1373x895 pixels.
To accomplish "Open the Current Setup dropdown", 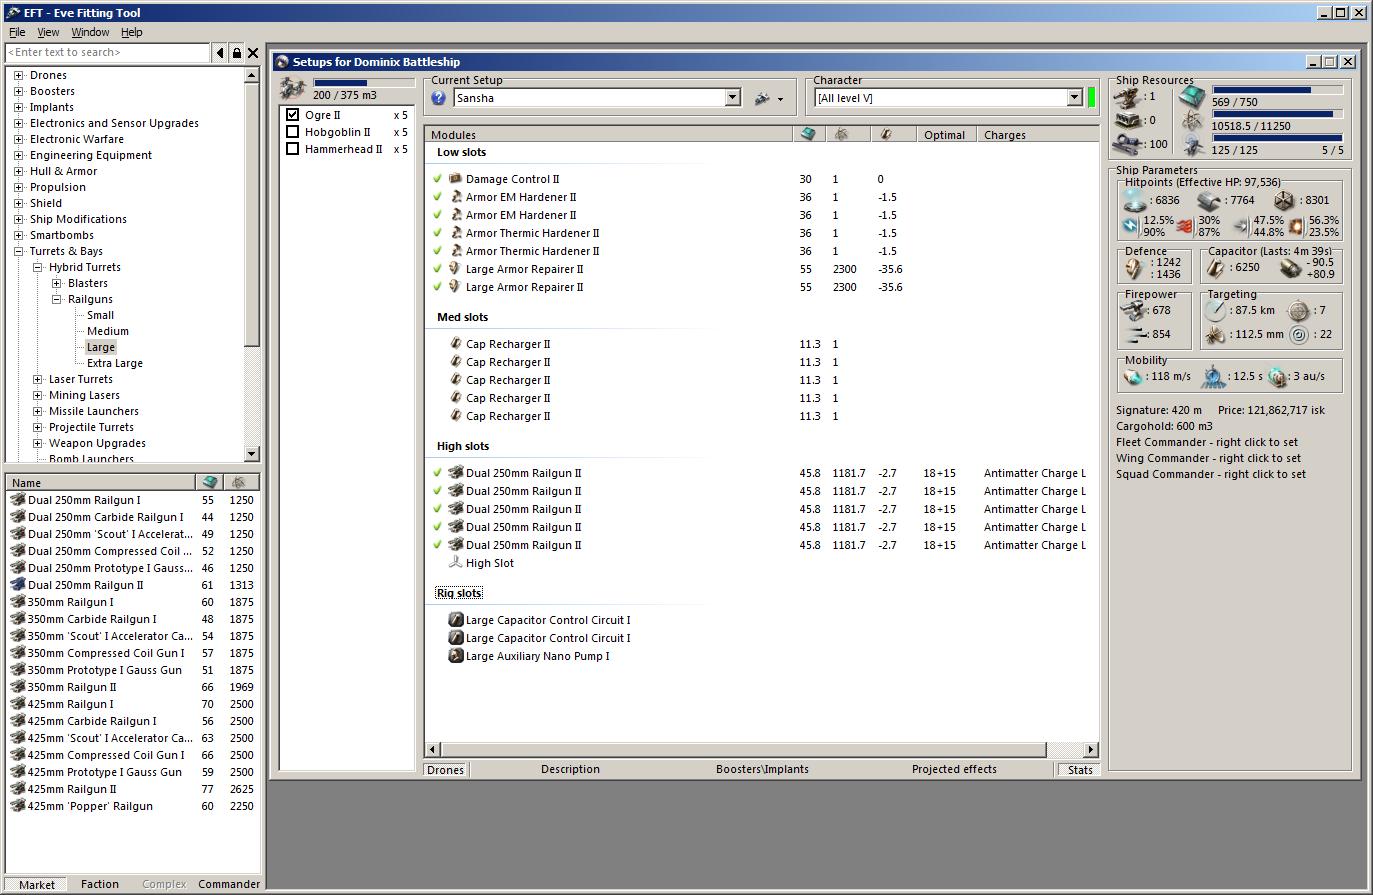I will pyautogui.click(x=733, y=98).
